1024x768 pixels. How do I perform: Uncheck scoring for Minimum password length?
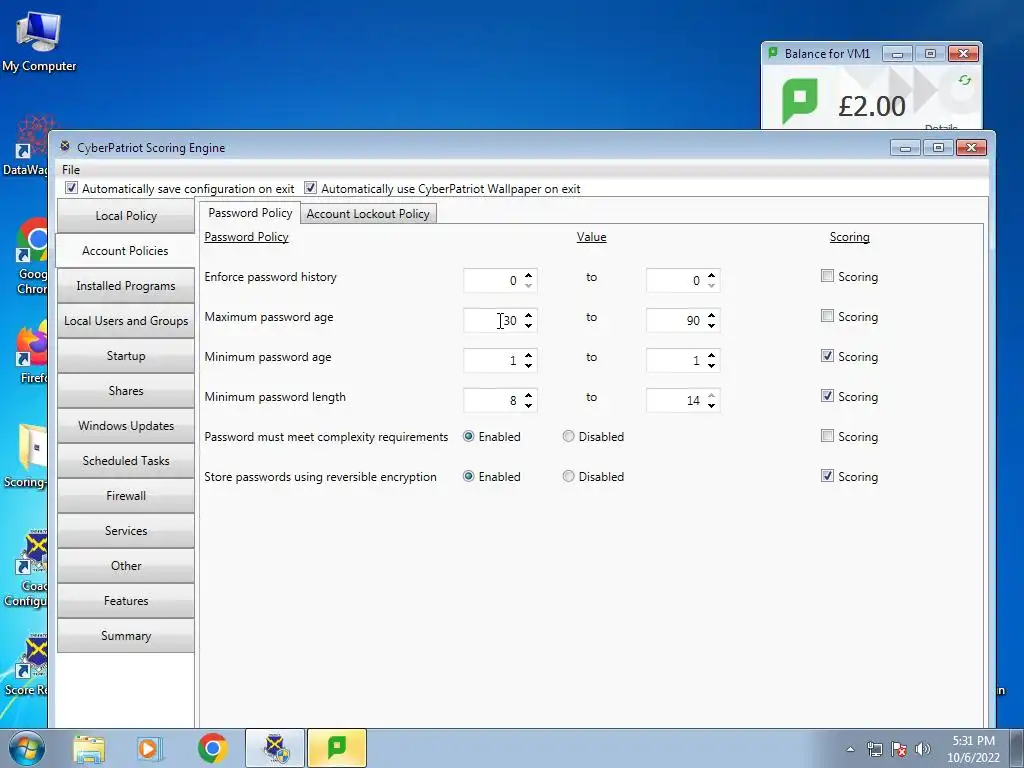pos(827,396)
